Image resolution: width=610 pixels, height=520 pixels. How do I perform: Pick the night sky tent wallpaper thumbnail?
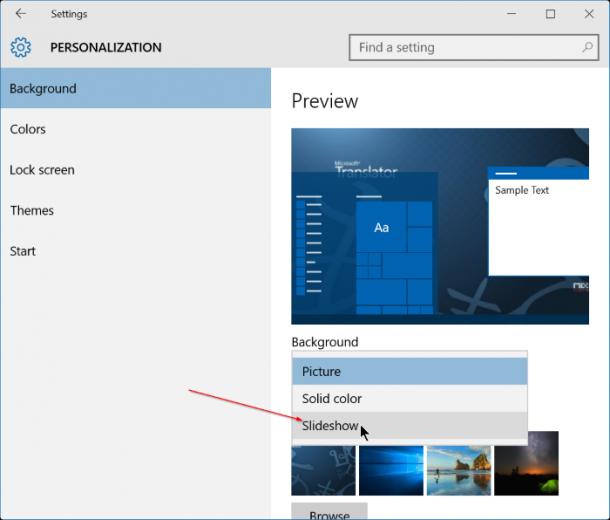(526, 463)
